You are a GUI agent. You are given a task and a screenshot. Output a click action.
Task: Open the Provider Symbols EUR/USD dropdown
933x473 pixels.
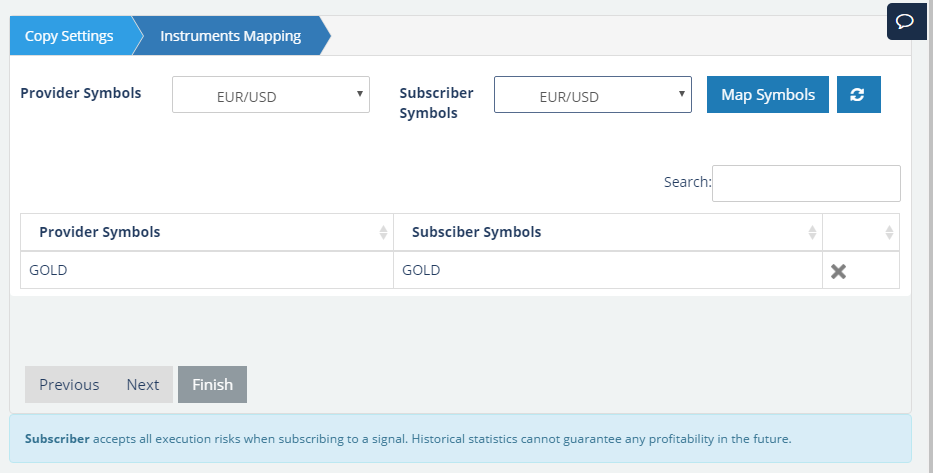point(271,95)
